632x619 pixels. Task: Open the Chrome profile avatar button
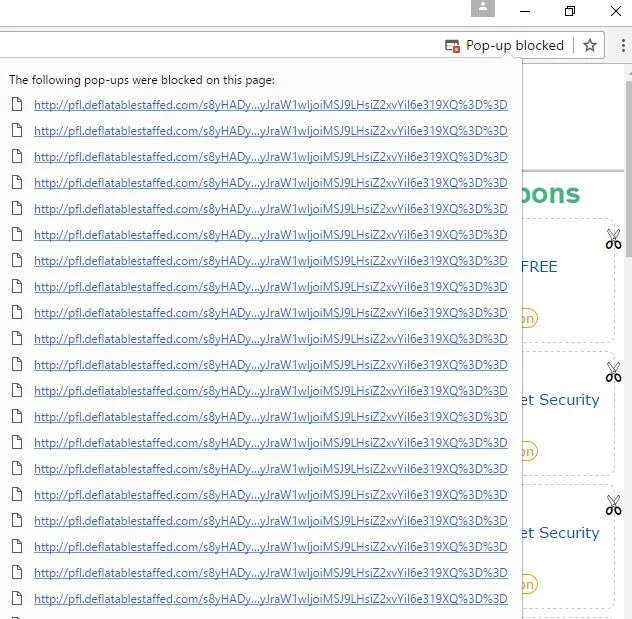pyautogui.click(x=482, y=8)
